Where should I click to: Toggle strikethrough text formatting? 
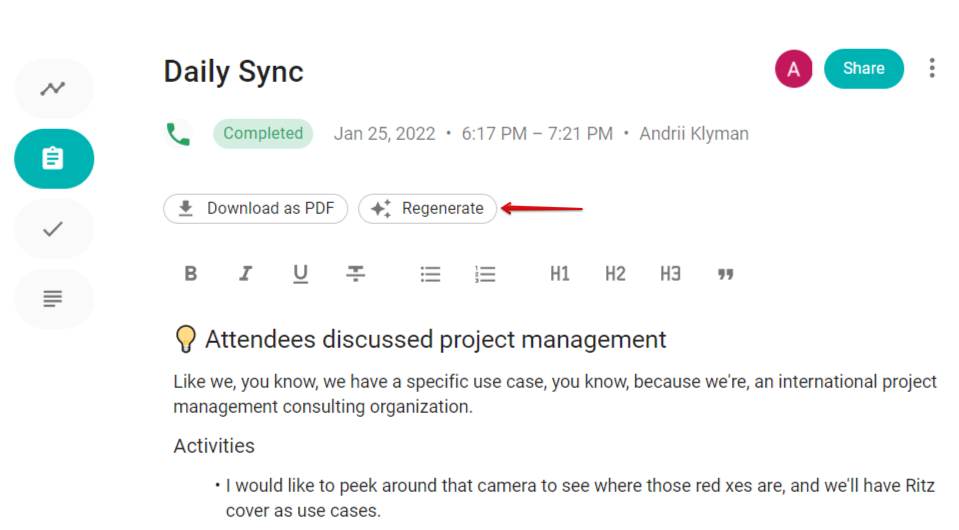355,274
